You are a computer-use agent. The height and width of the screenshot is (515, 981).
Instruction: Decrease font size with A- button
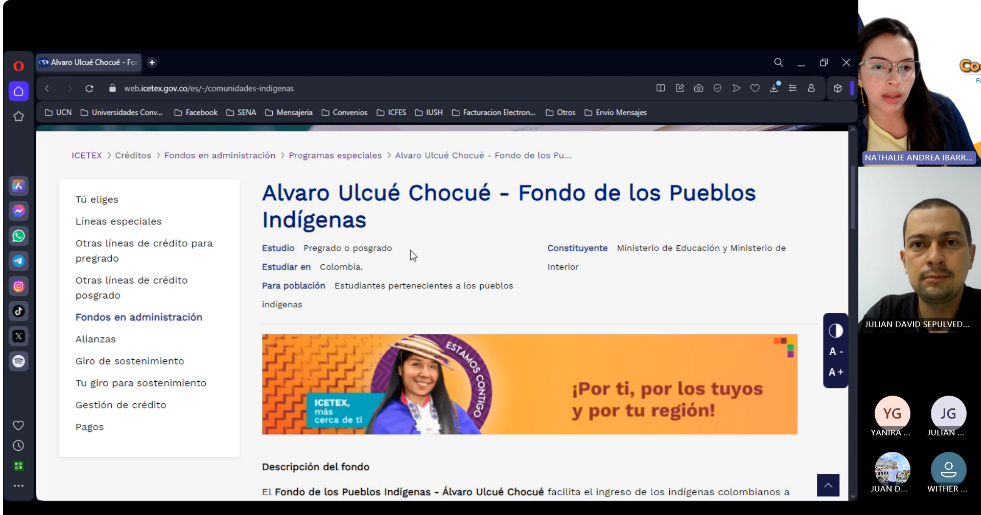836,351
